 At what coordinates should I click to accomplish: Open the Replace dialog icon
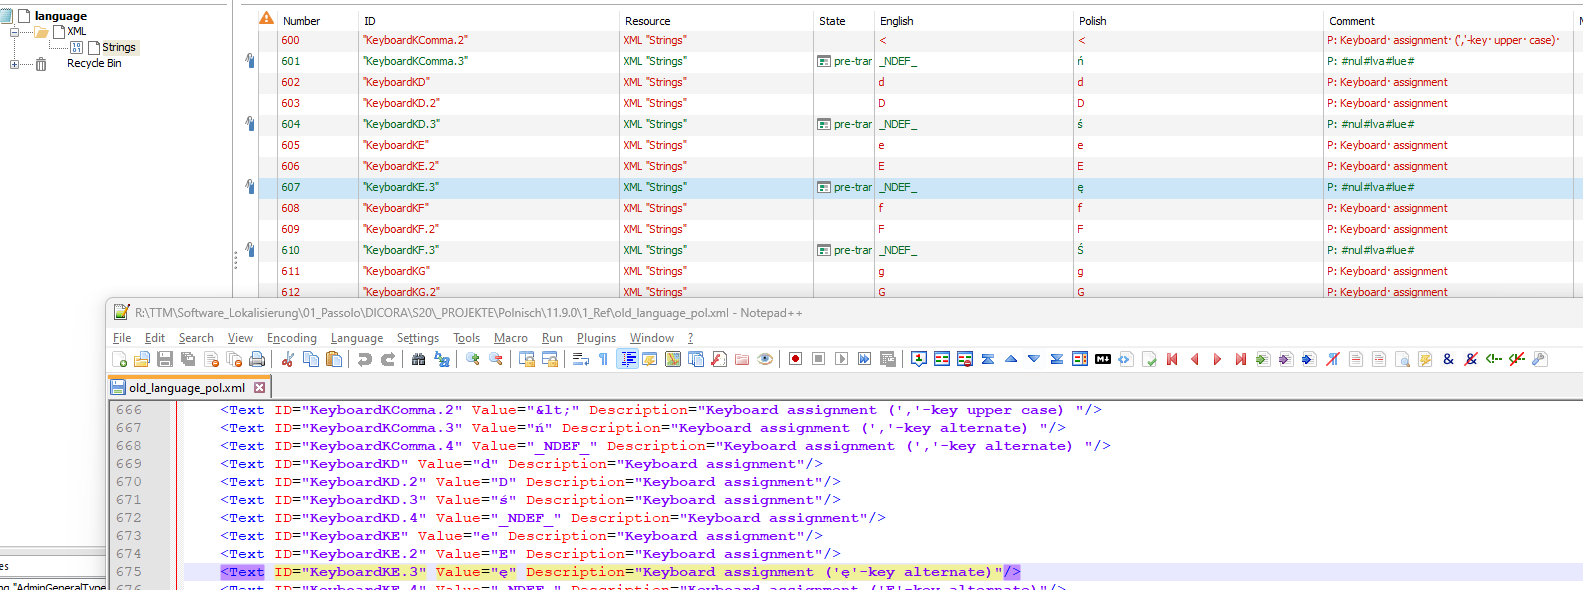(442, 360)
